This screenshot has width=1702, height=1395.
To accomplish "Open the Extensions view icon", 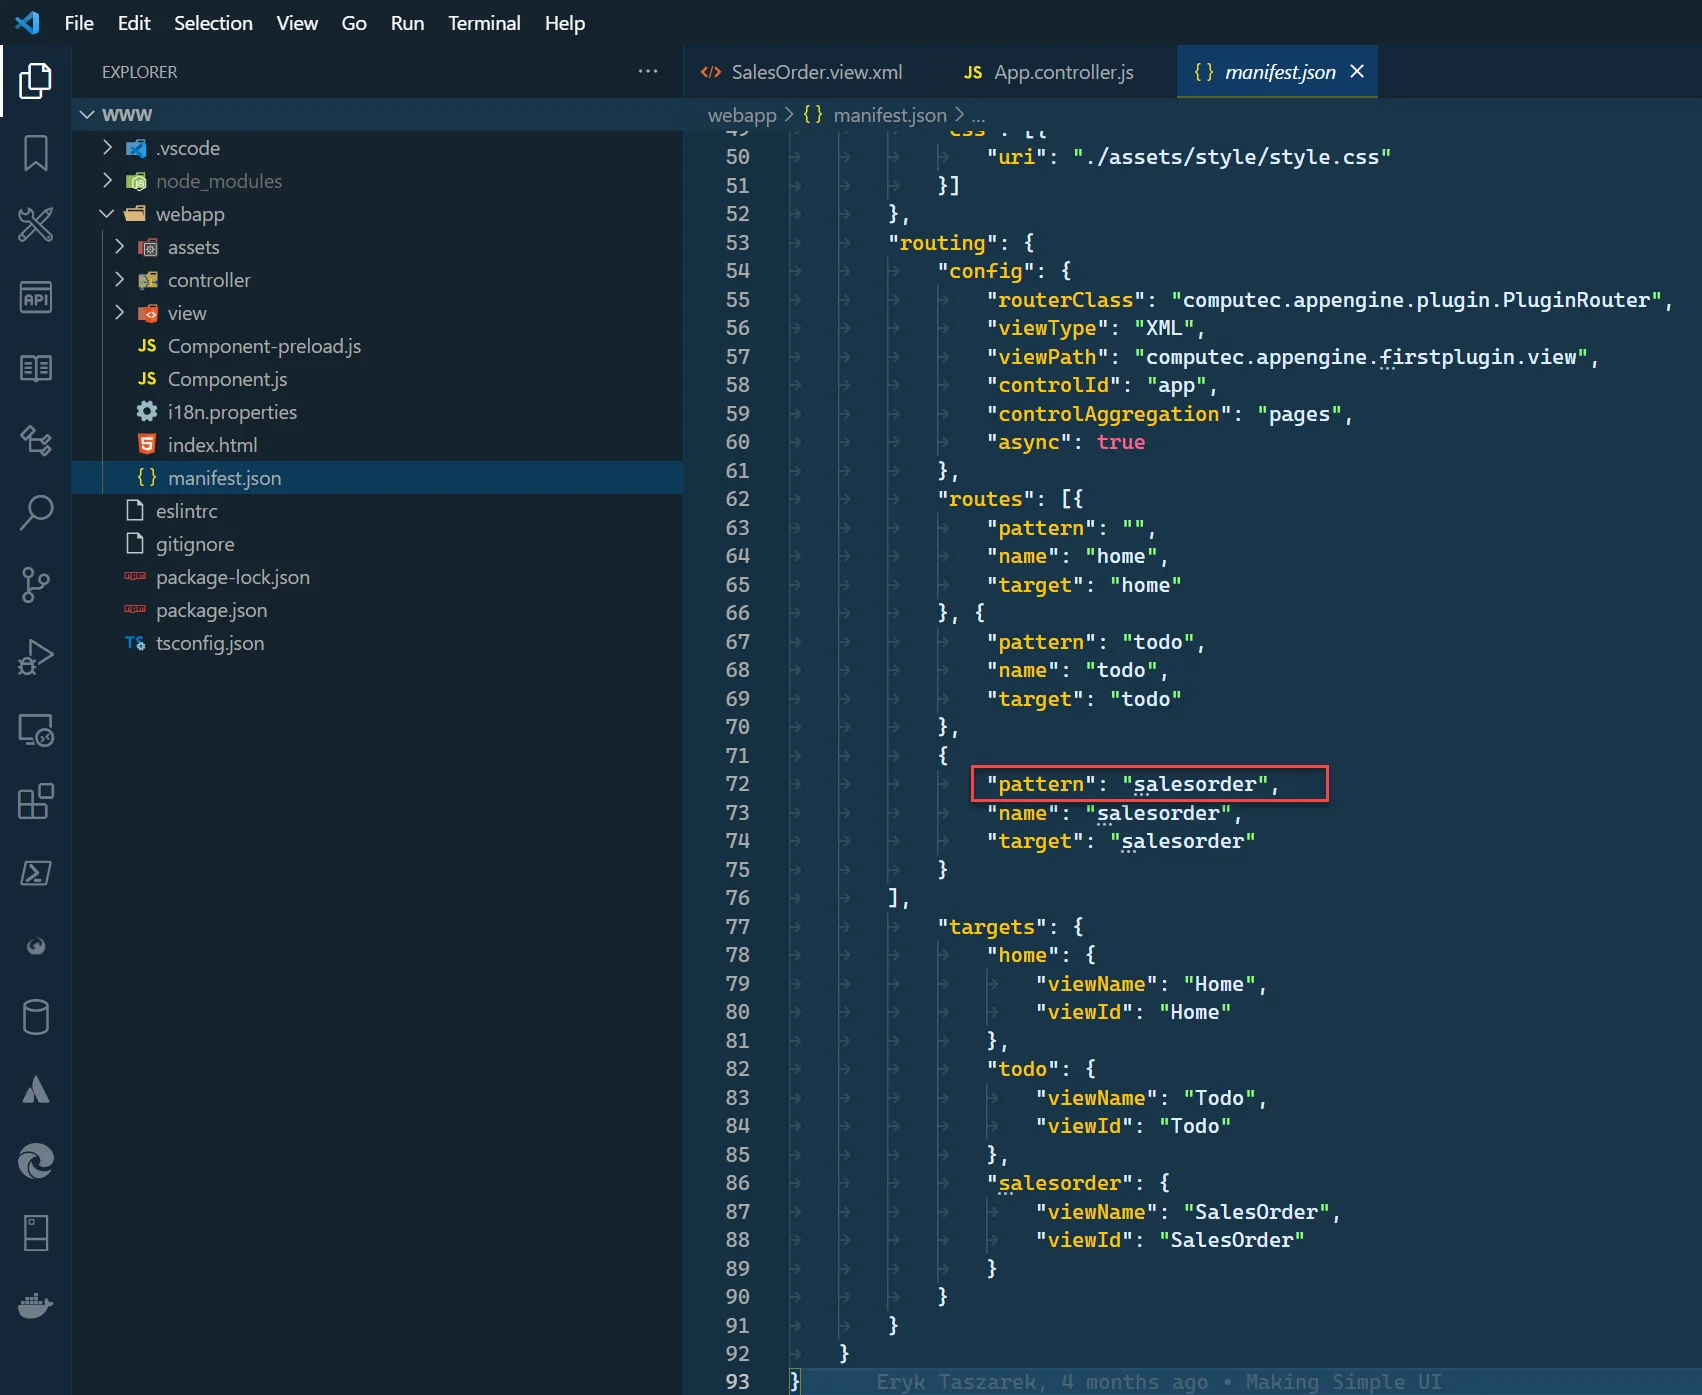I will click(x=36, y=801).
